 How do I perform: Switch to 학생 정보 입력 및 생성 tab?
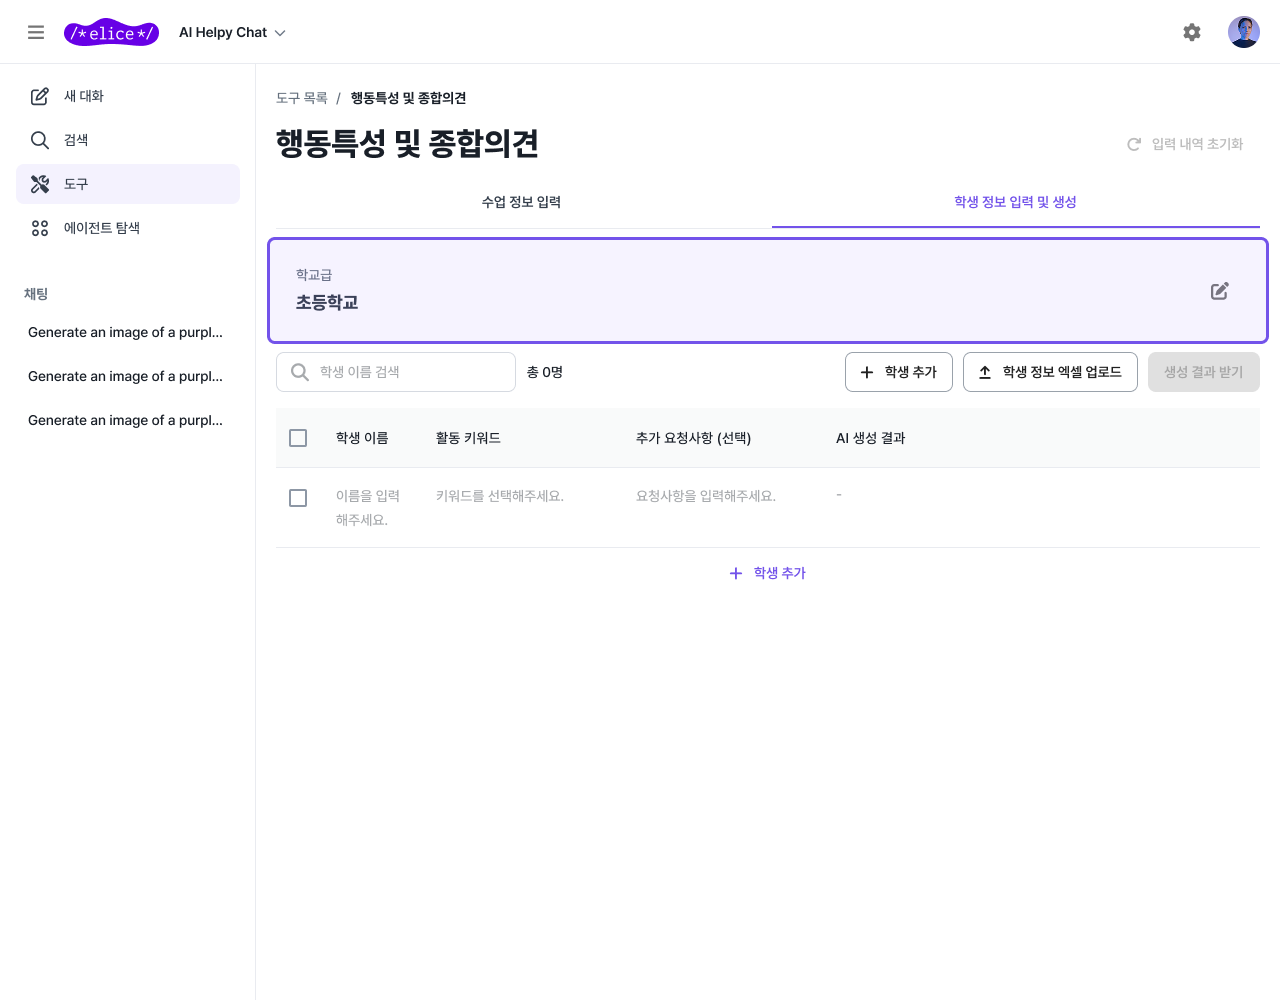coord(1015,202)
